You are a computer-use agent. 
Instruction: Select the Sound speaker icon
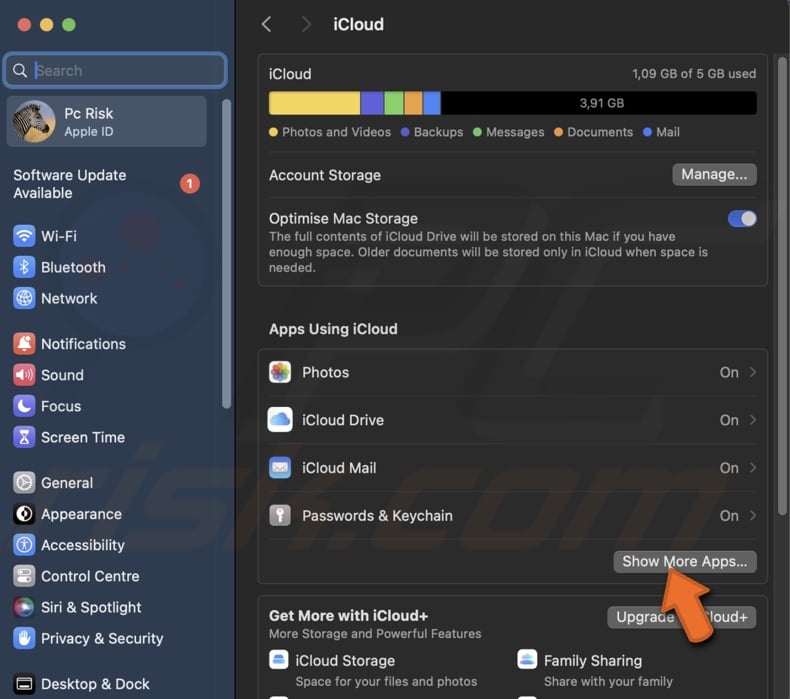click(x=24, y=375)
